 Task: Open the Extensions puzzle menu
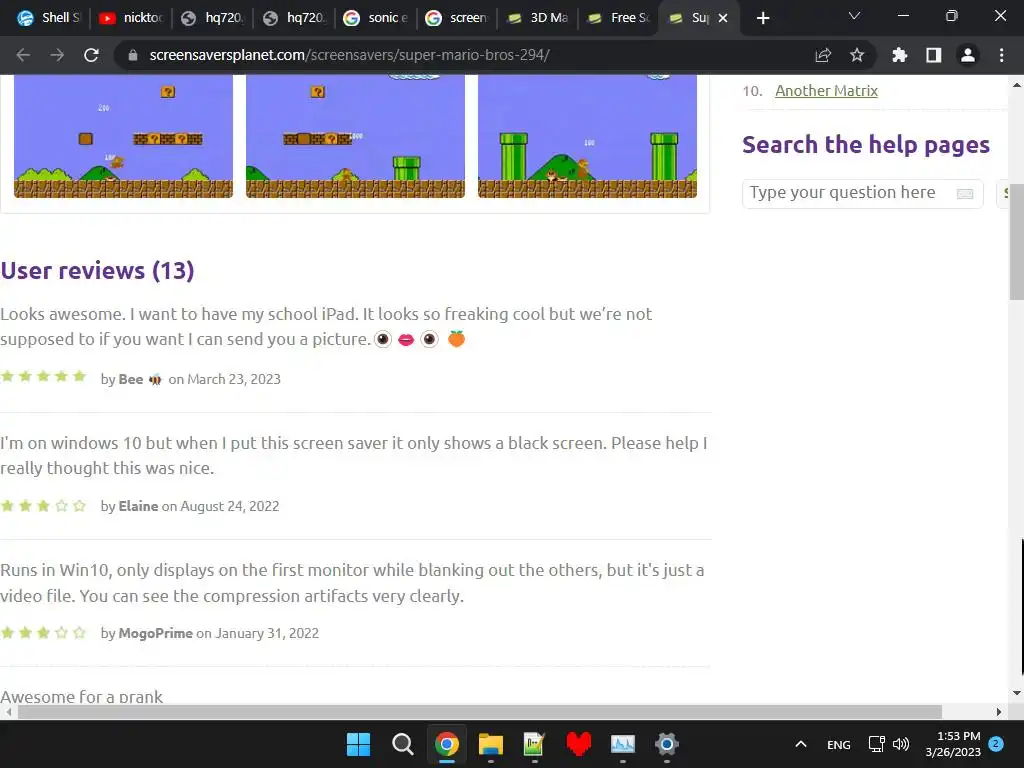[x=900, y=55]
